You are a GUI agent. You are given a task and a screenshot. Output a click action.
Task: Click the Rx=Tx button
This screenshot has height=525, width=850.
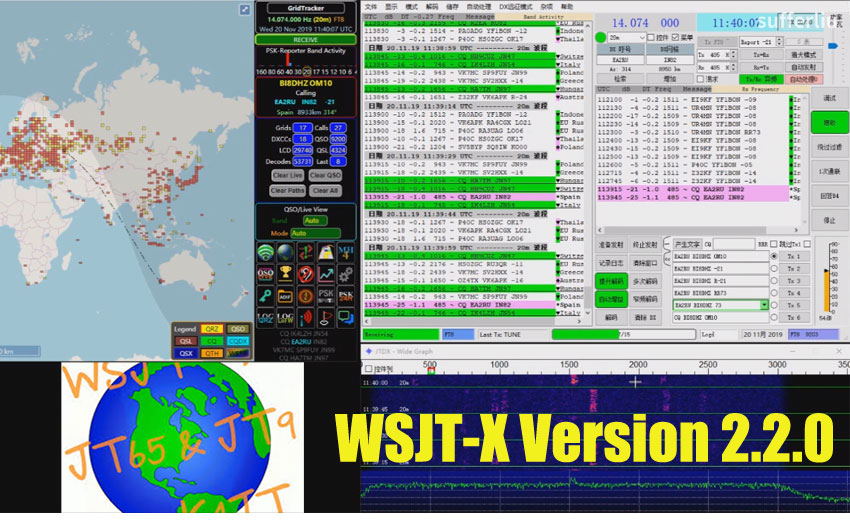click(x=762, y=67)
